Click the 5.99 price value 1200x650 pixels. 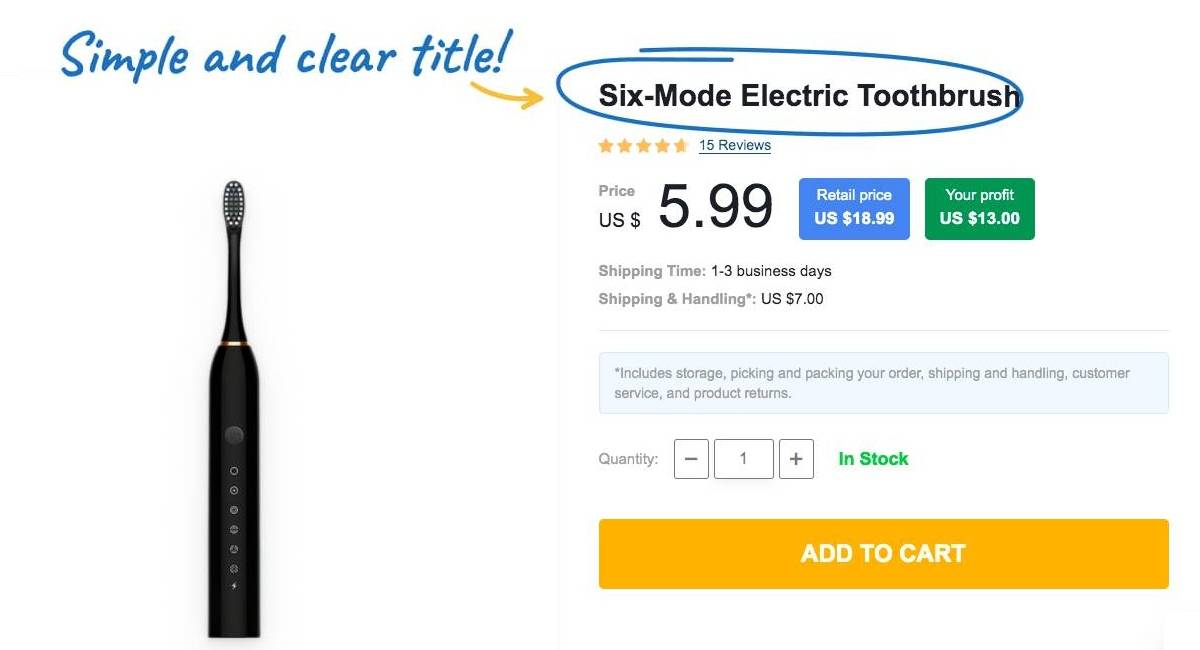click(715, 206)
